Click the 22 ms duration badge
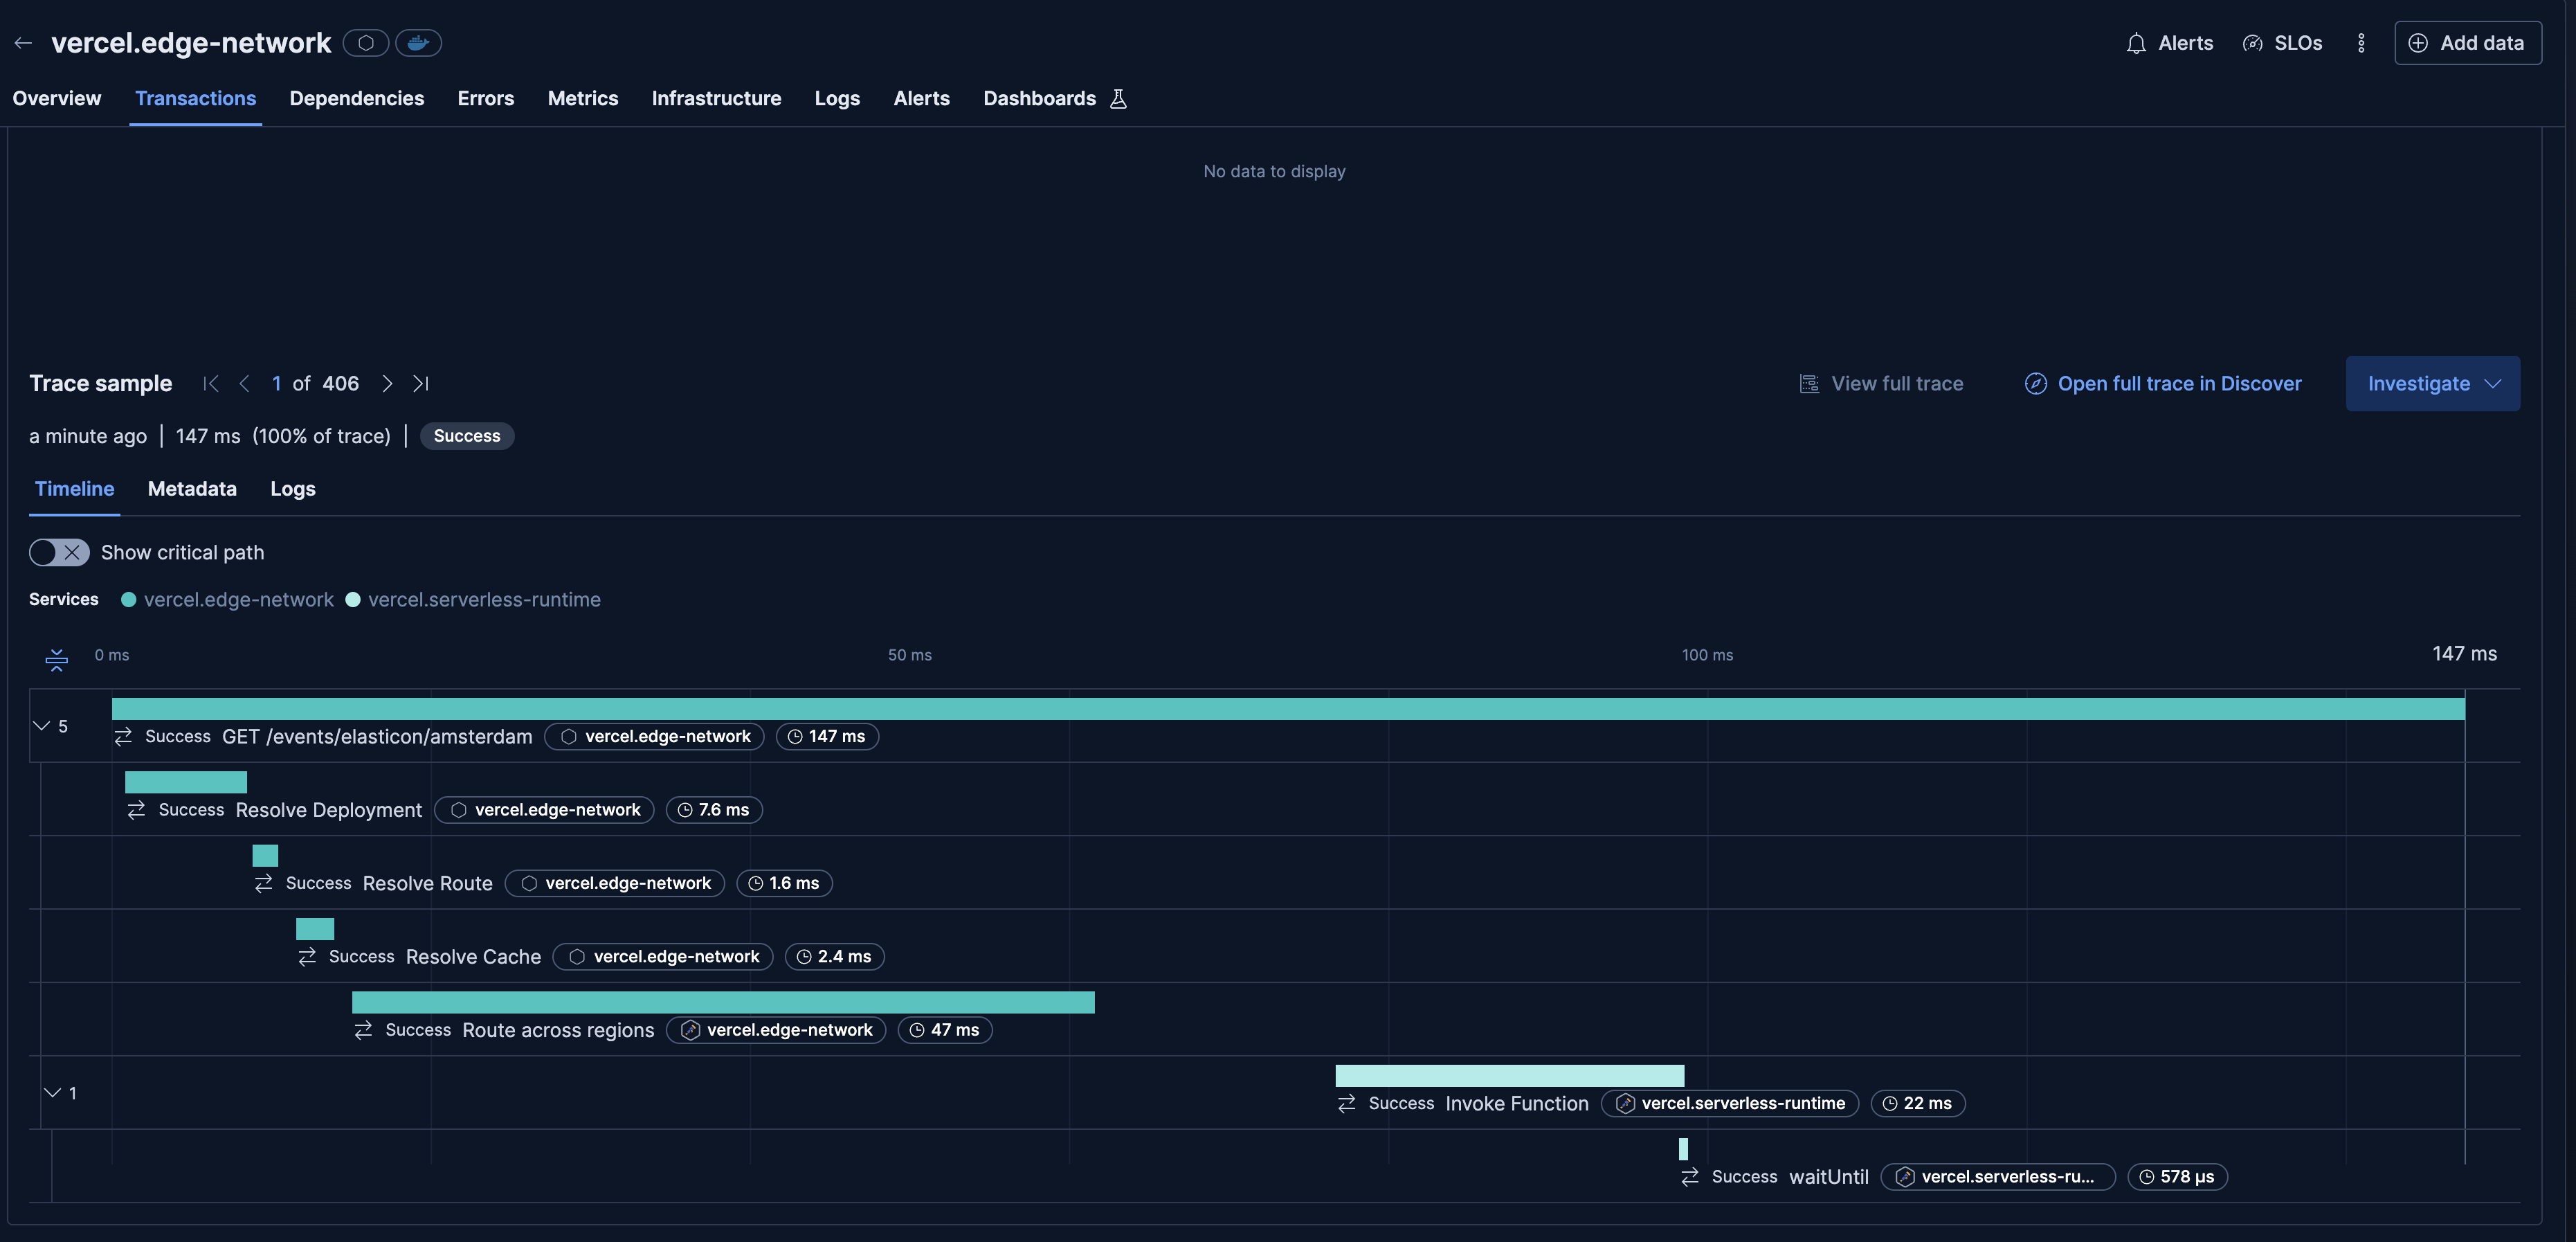The image size is (2576, 1242). point(1918,1104)
